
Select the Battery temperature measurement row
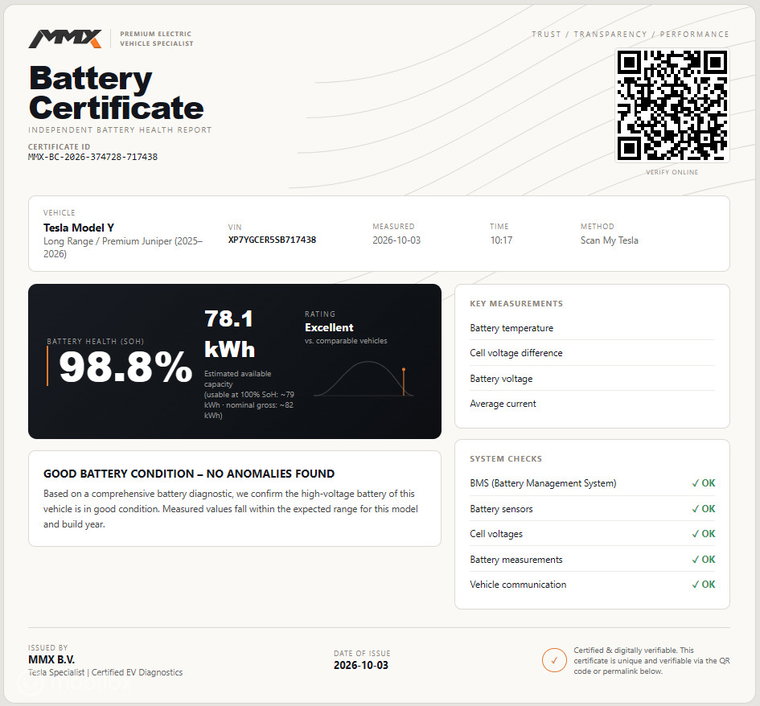coord(592,328)
